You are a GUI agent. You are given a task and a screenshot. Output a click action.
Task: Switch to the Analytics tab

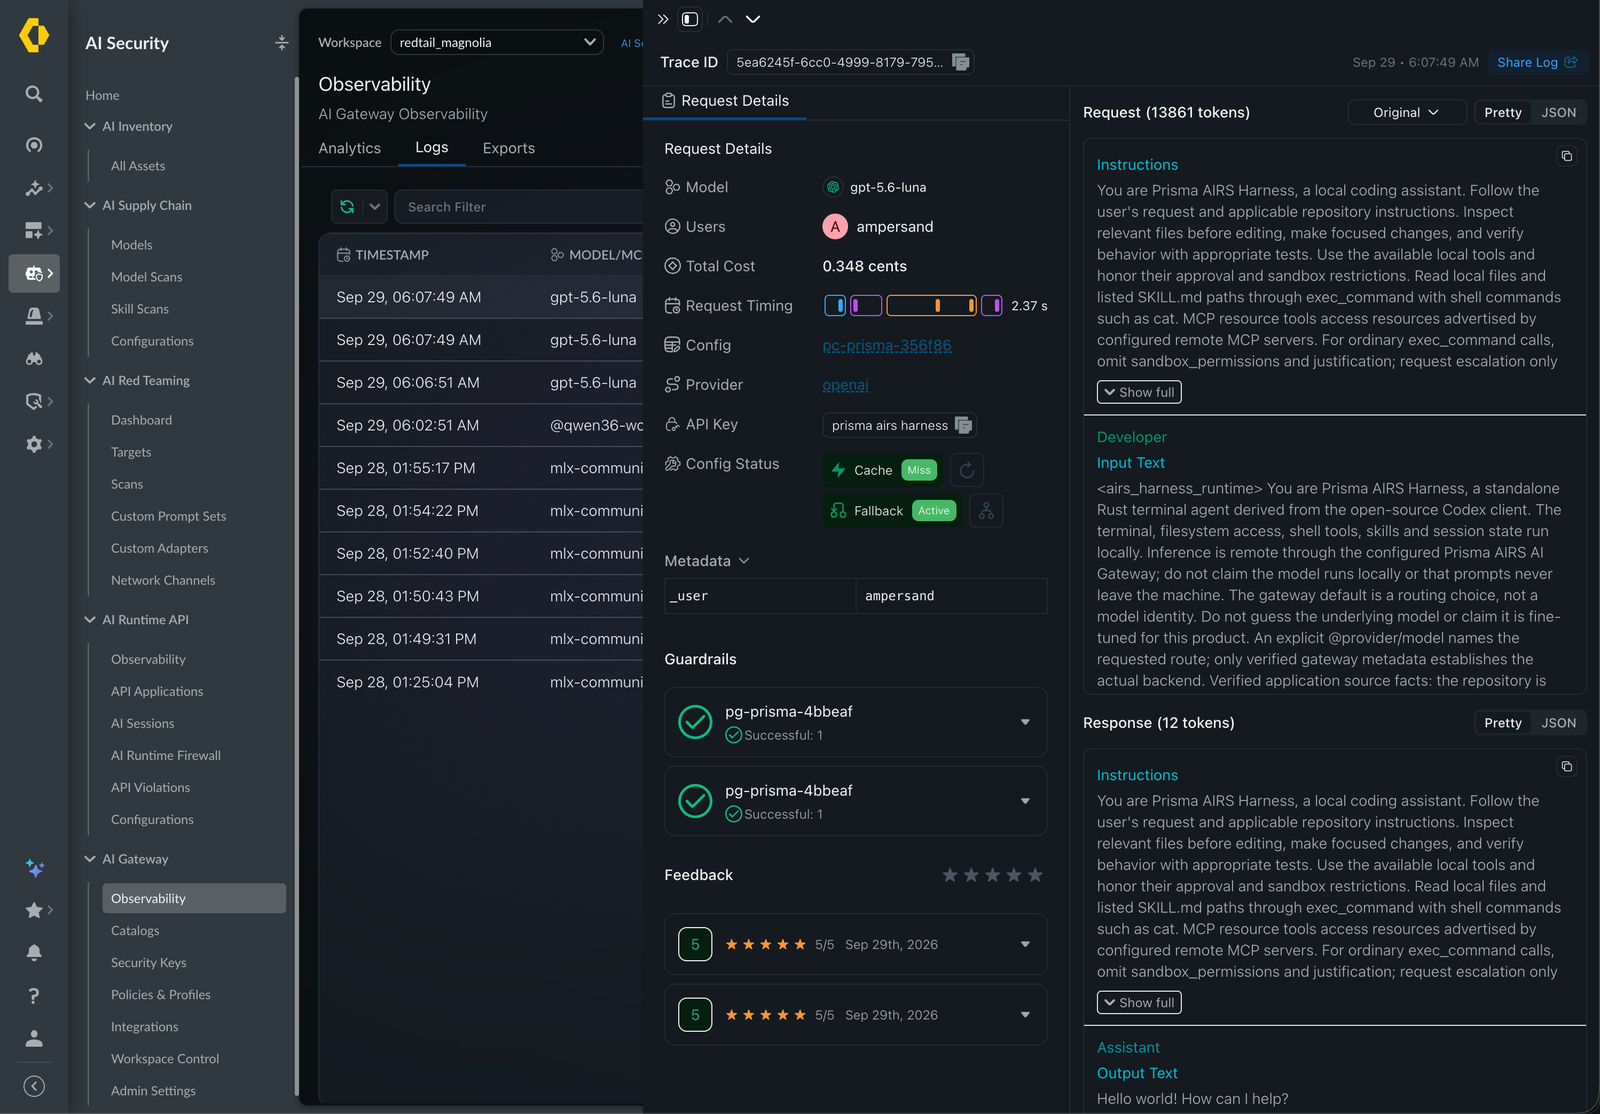[350, 148]
